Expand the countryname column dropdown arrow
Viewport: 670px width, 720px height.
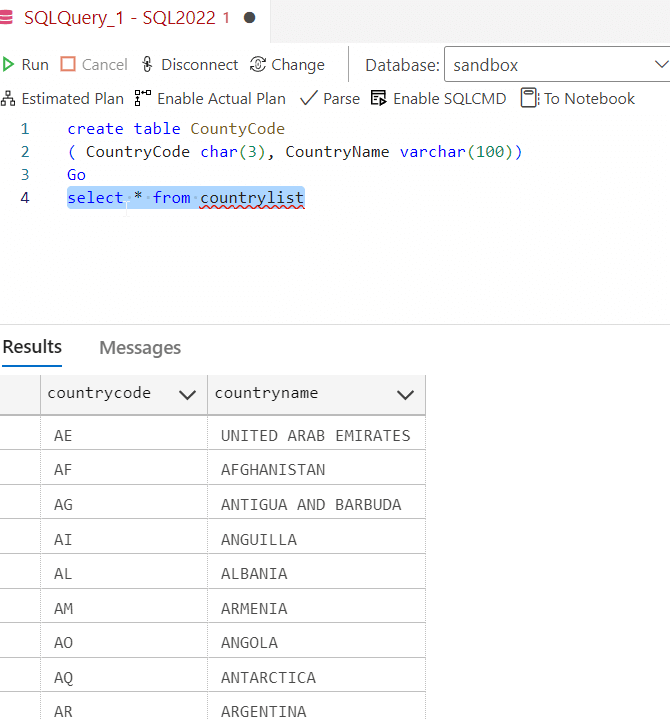(405, 395)
